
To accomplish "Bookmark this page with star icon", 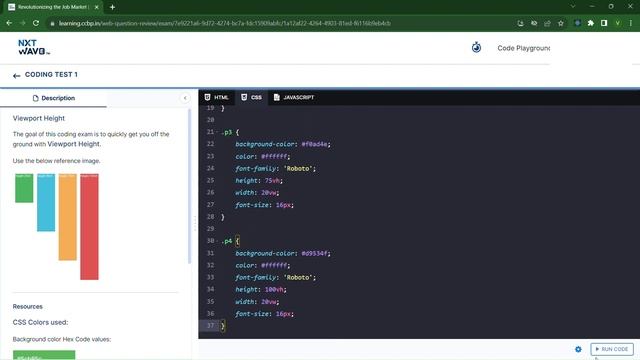I will (561, 23).
